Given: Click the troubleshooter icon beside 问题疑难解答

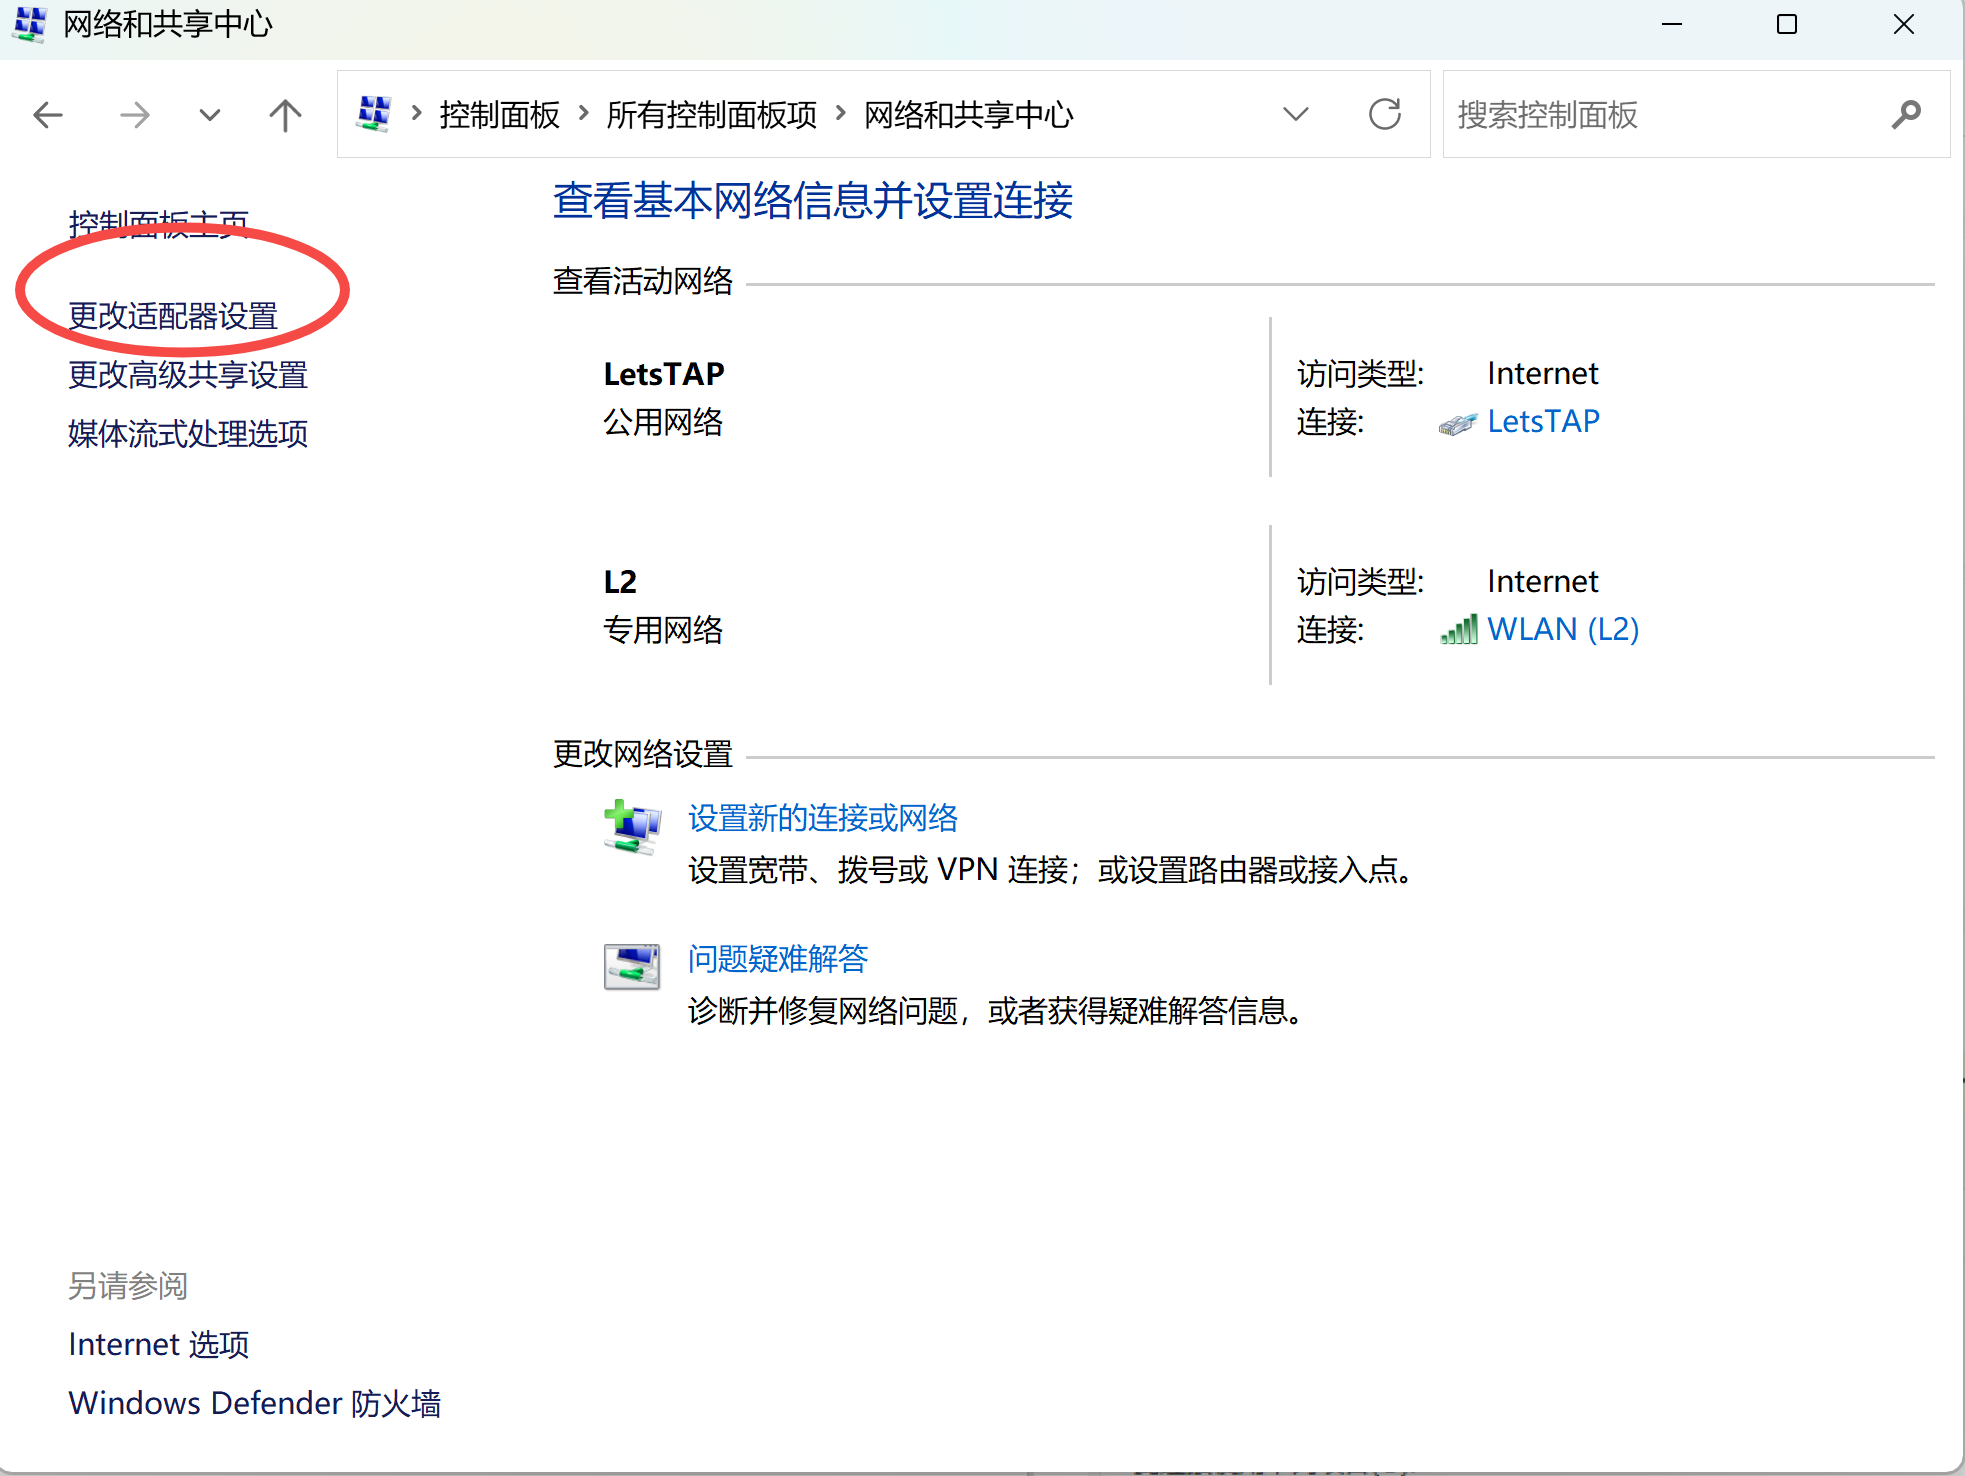Looking at the screenshot, I should click(x=631, y=966).
